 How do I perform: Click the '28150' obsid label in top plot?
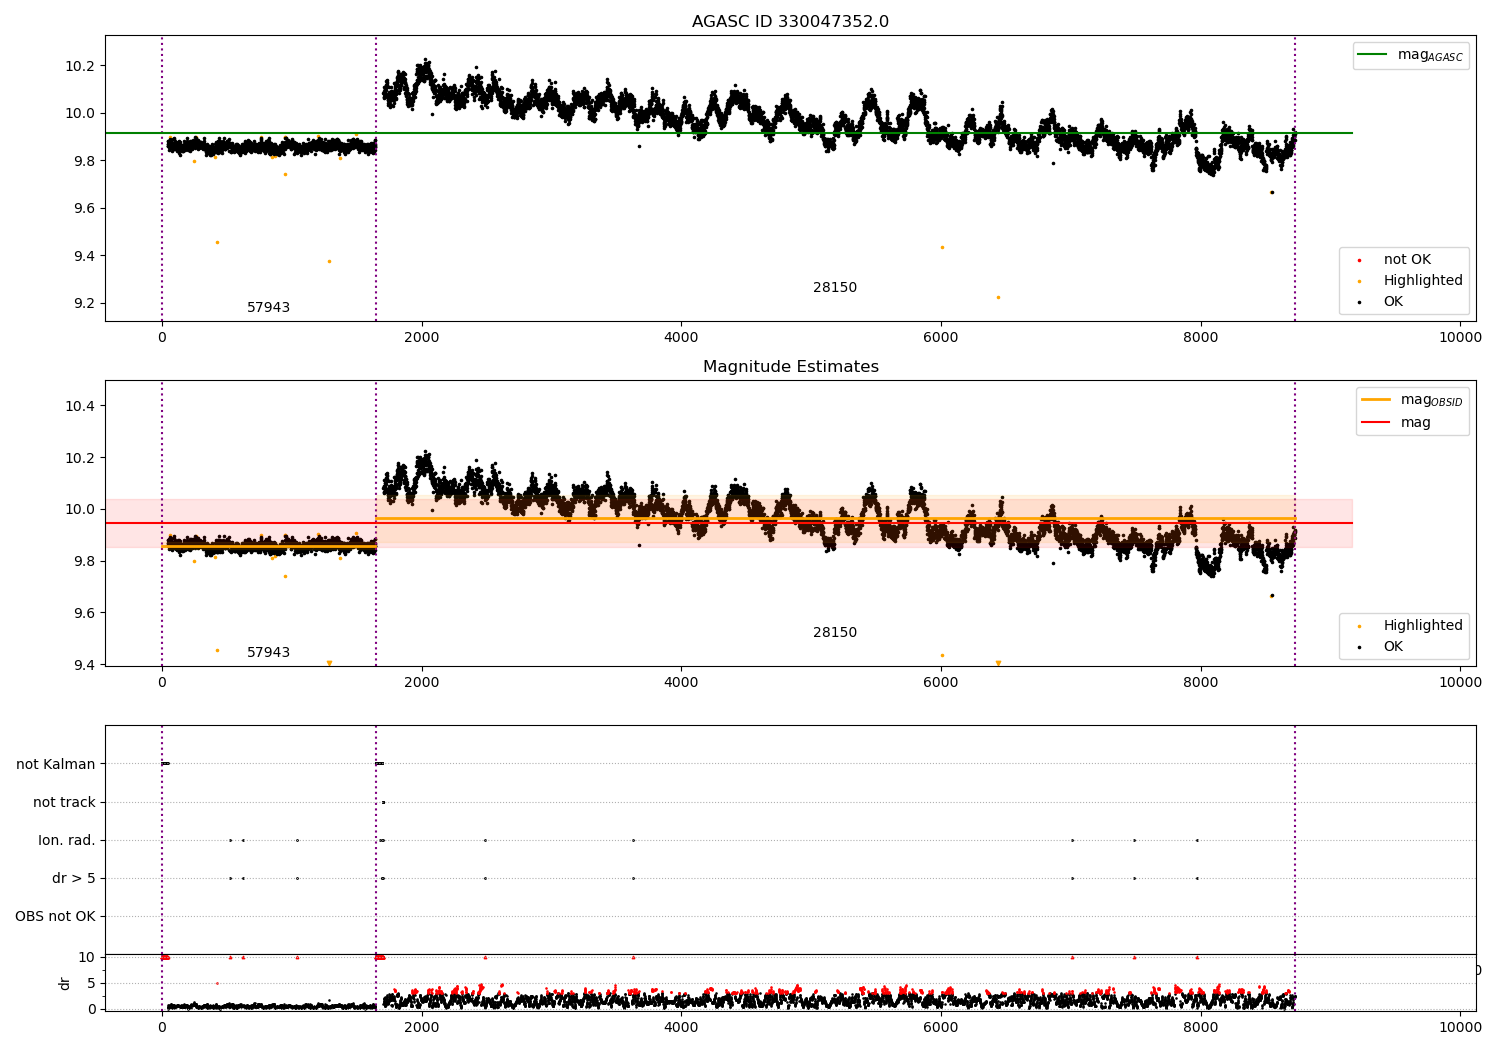click(834, 288)
